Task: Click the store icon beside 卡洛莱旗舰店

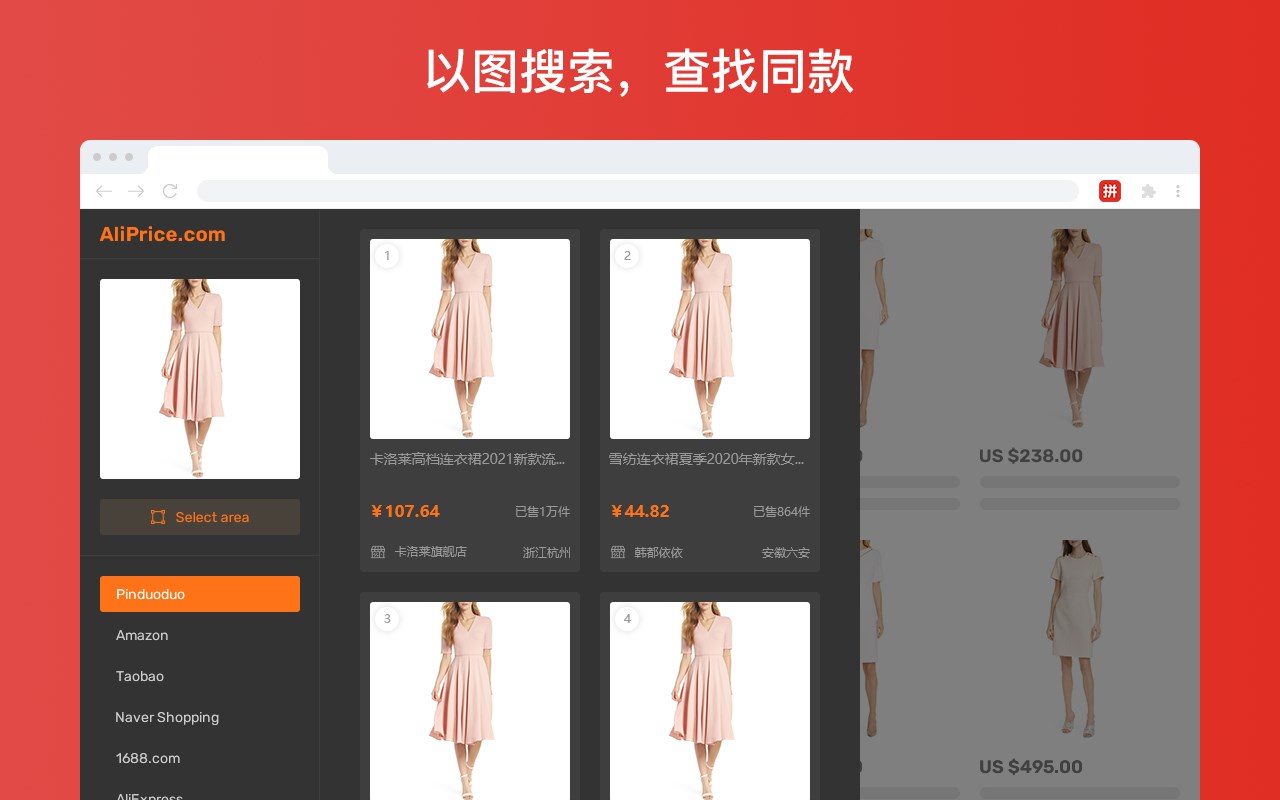Action: pos(378,552)
